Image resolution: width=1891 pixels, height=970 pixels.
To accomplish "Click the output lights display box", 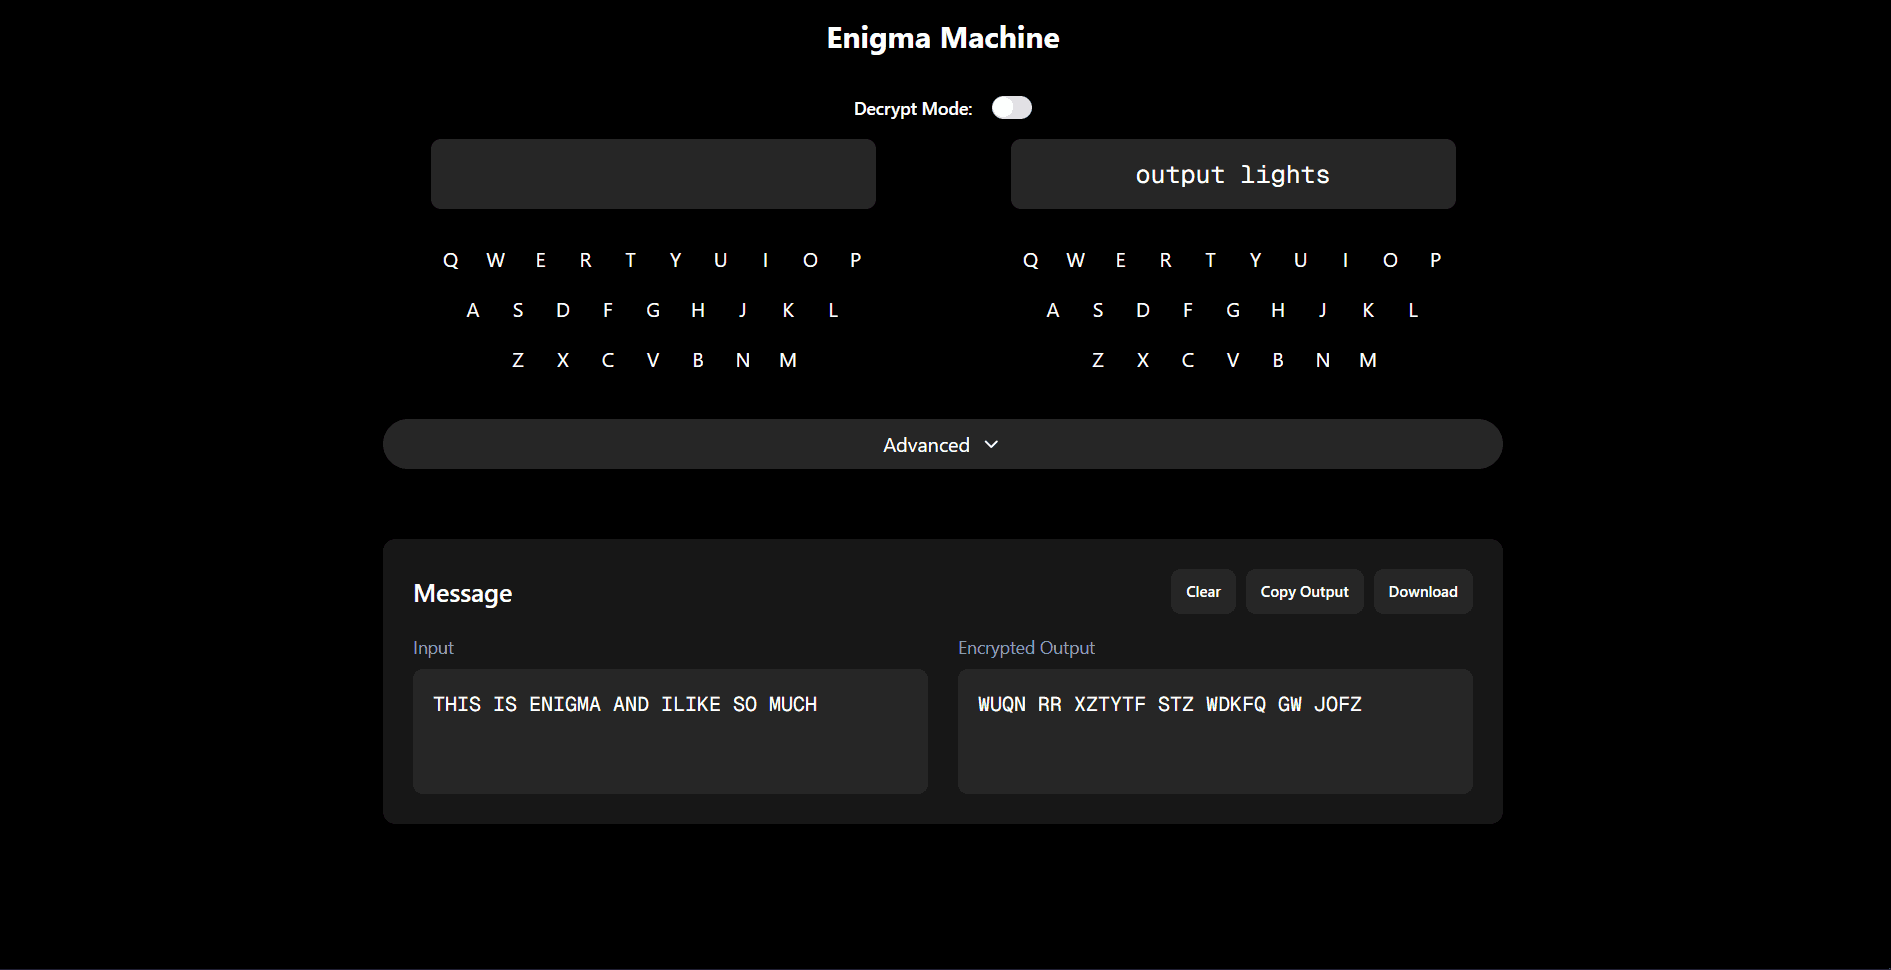I will point(1233,174).
